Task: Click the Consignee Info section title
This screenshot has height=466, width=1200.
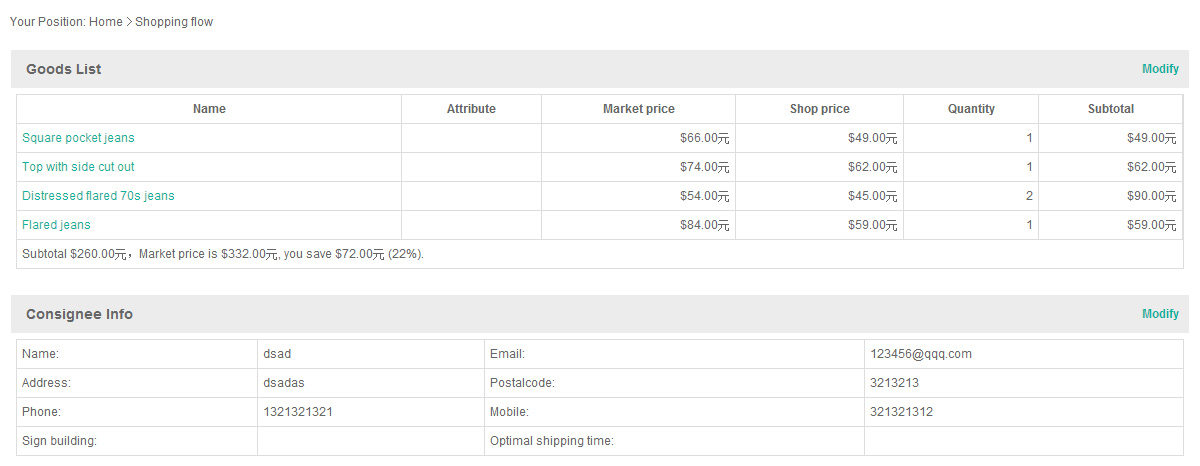Action: [x=79, y=314]
